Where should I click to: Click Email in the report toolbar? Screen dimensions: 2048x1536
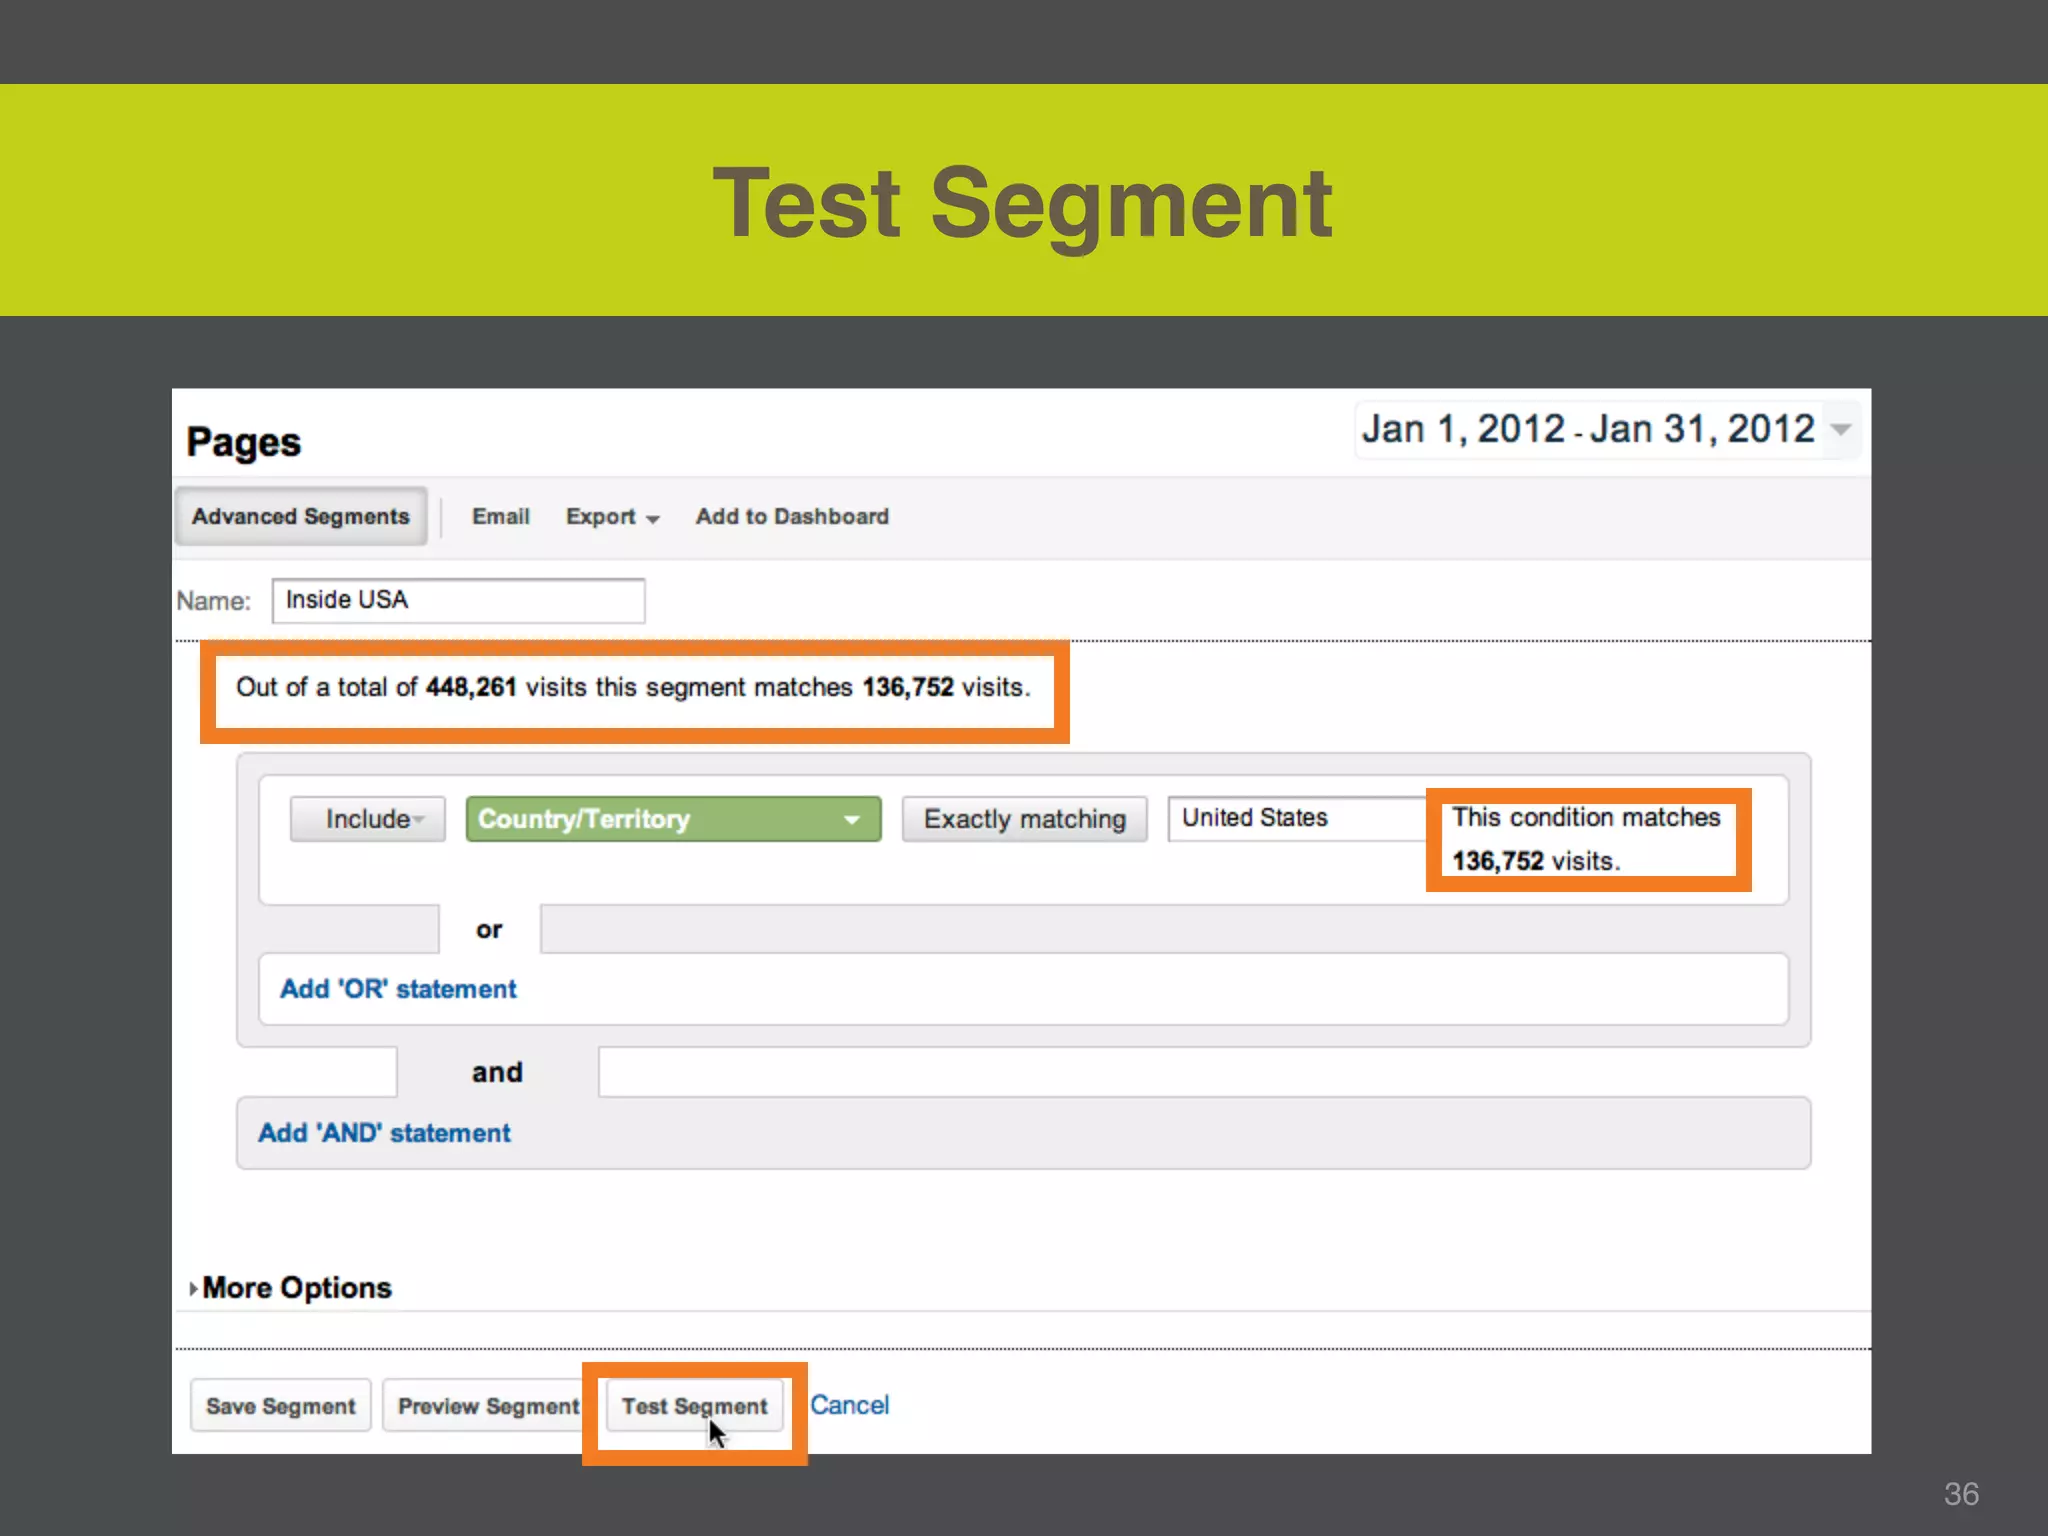pyautogui.click(x=500, y=516)
